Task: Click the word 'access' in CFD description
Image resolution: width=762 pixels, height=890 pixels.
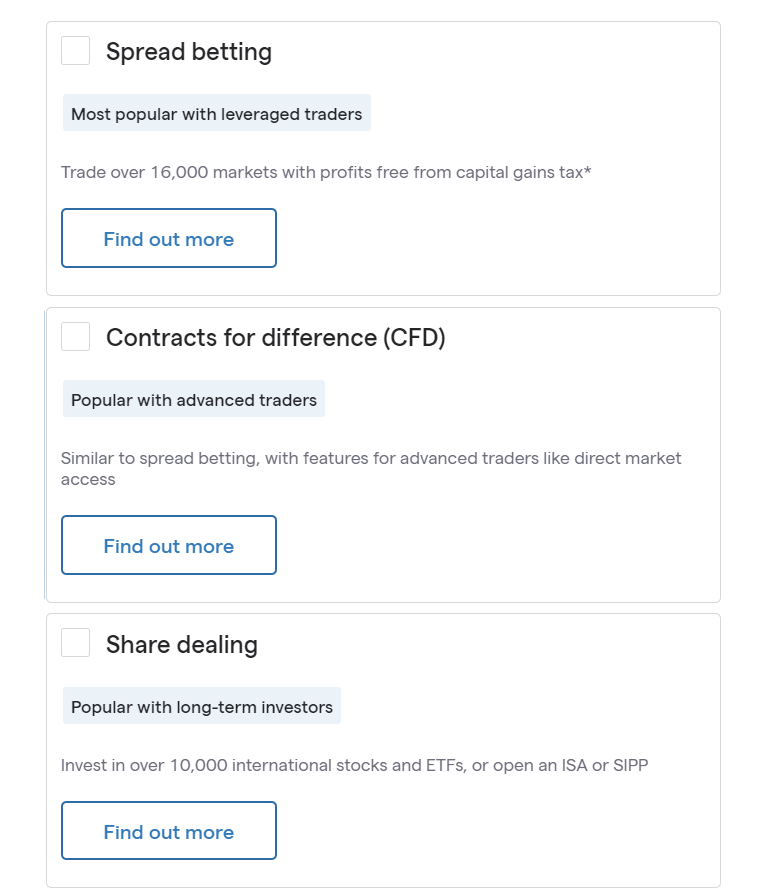Action: [88, 479]
